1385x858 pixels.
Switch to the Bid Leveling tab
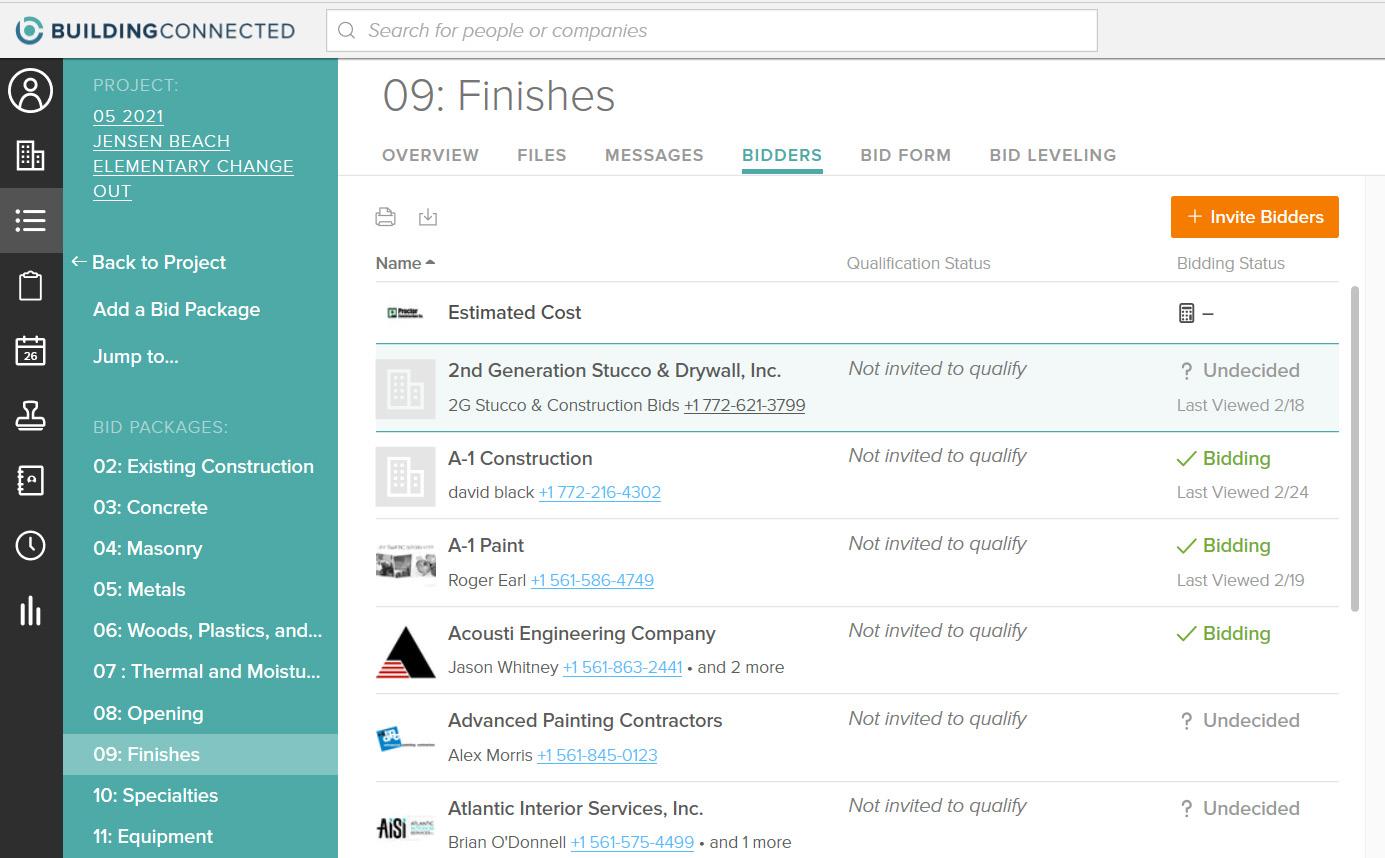click(1053, 155)
